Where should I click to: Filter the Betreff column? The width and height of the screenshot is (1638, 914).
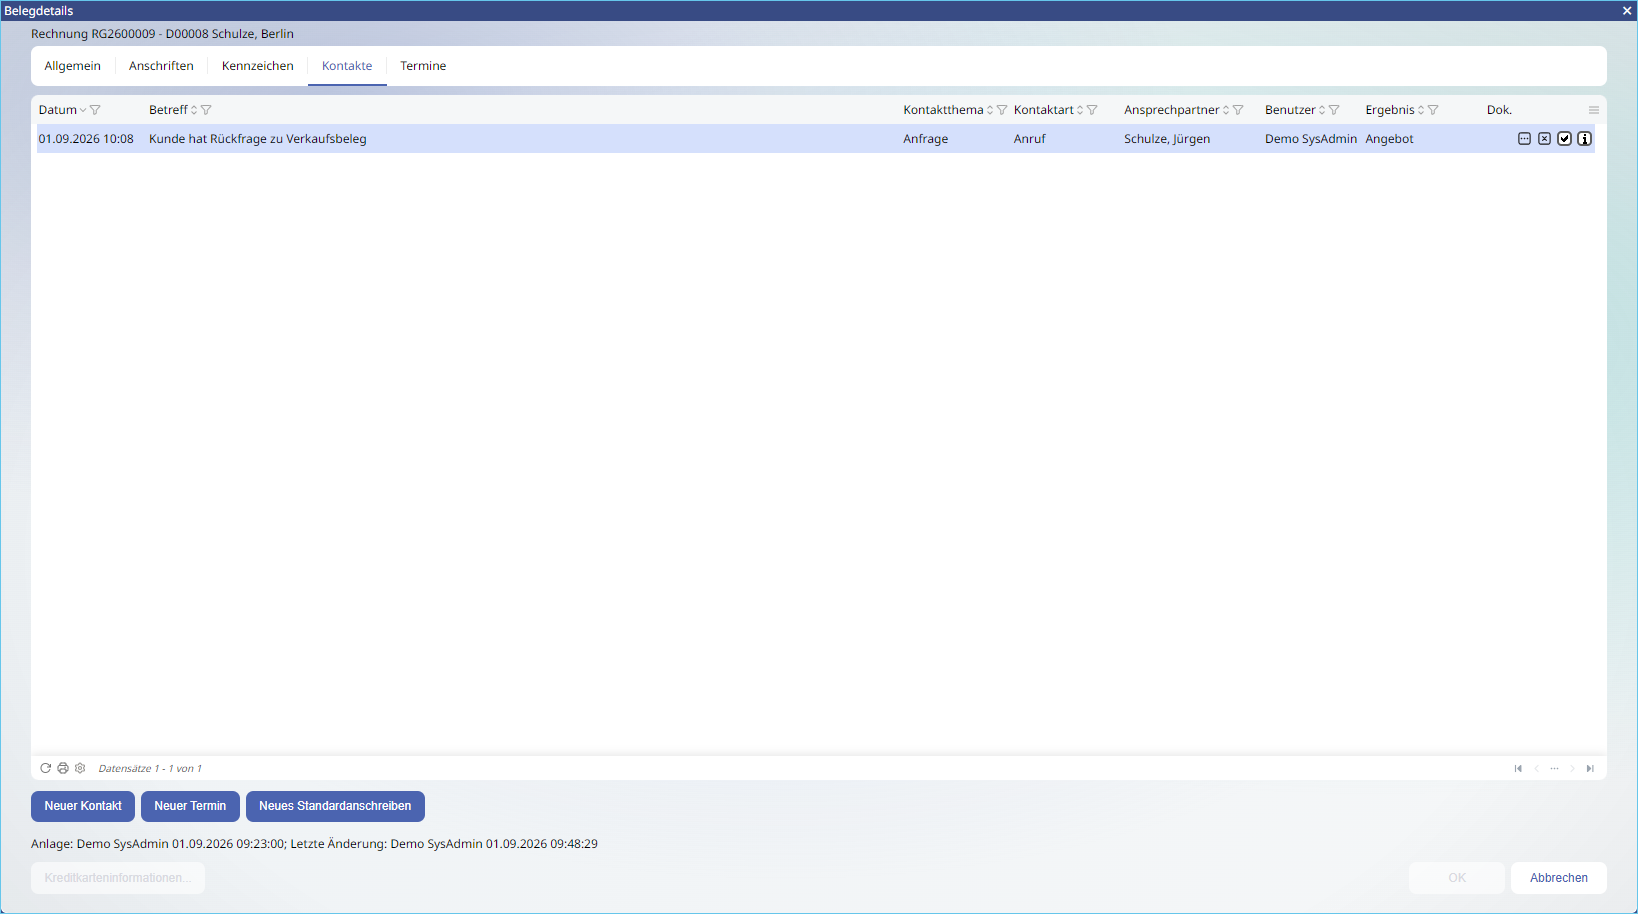(206, 110)
